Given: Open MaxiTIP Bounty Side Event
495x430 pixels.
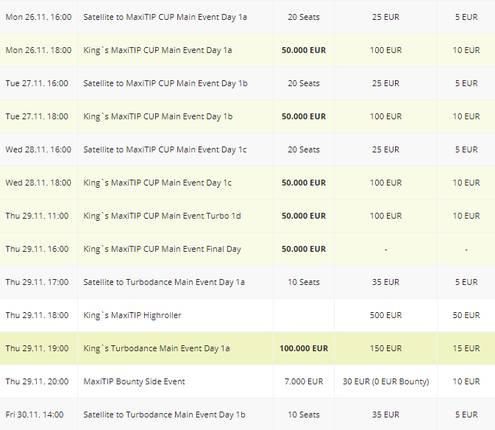Looking at the screenshot, I should (x=134, y=381).
